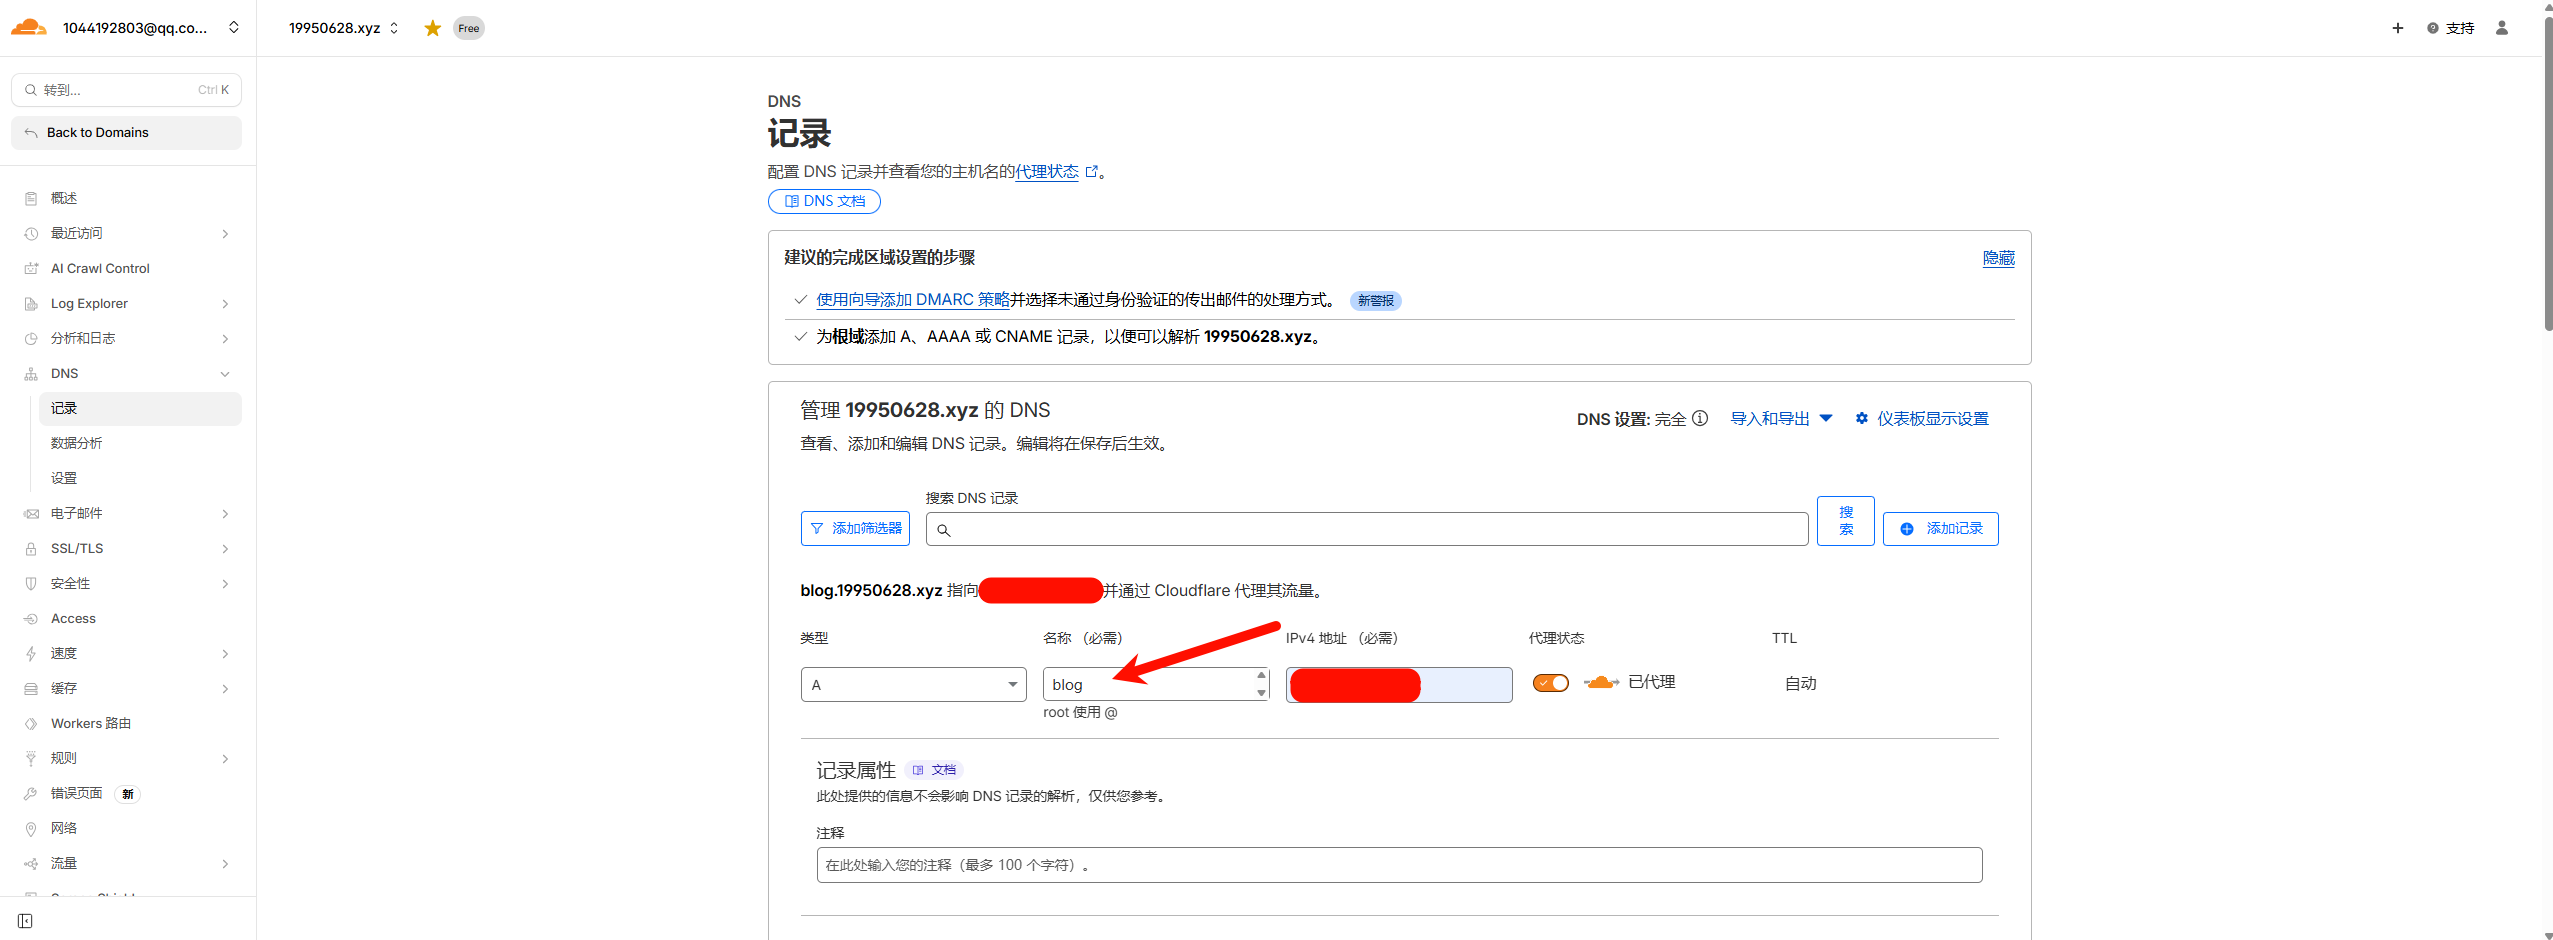Click the 注释 comment input field

[1398, 864]
